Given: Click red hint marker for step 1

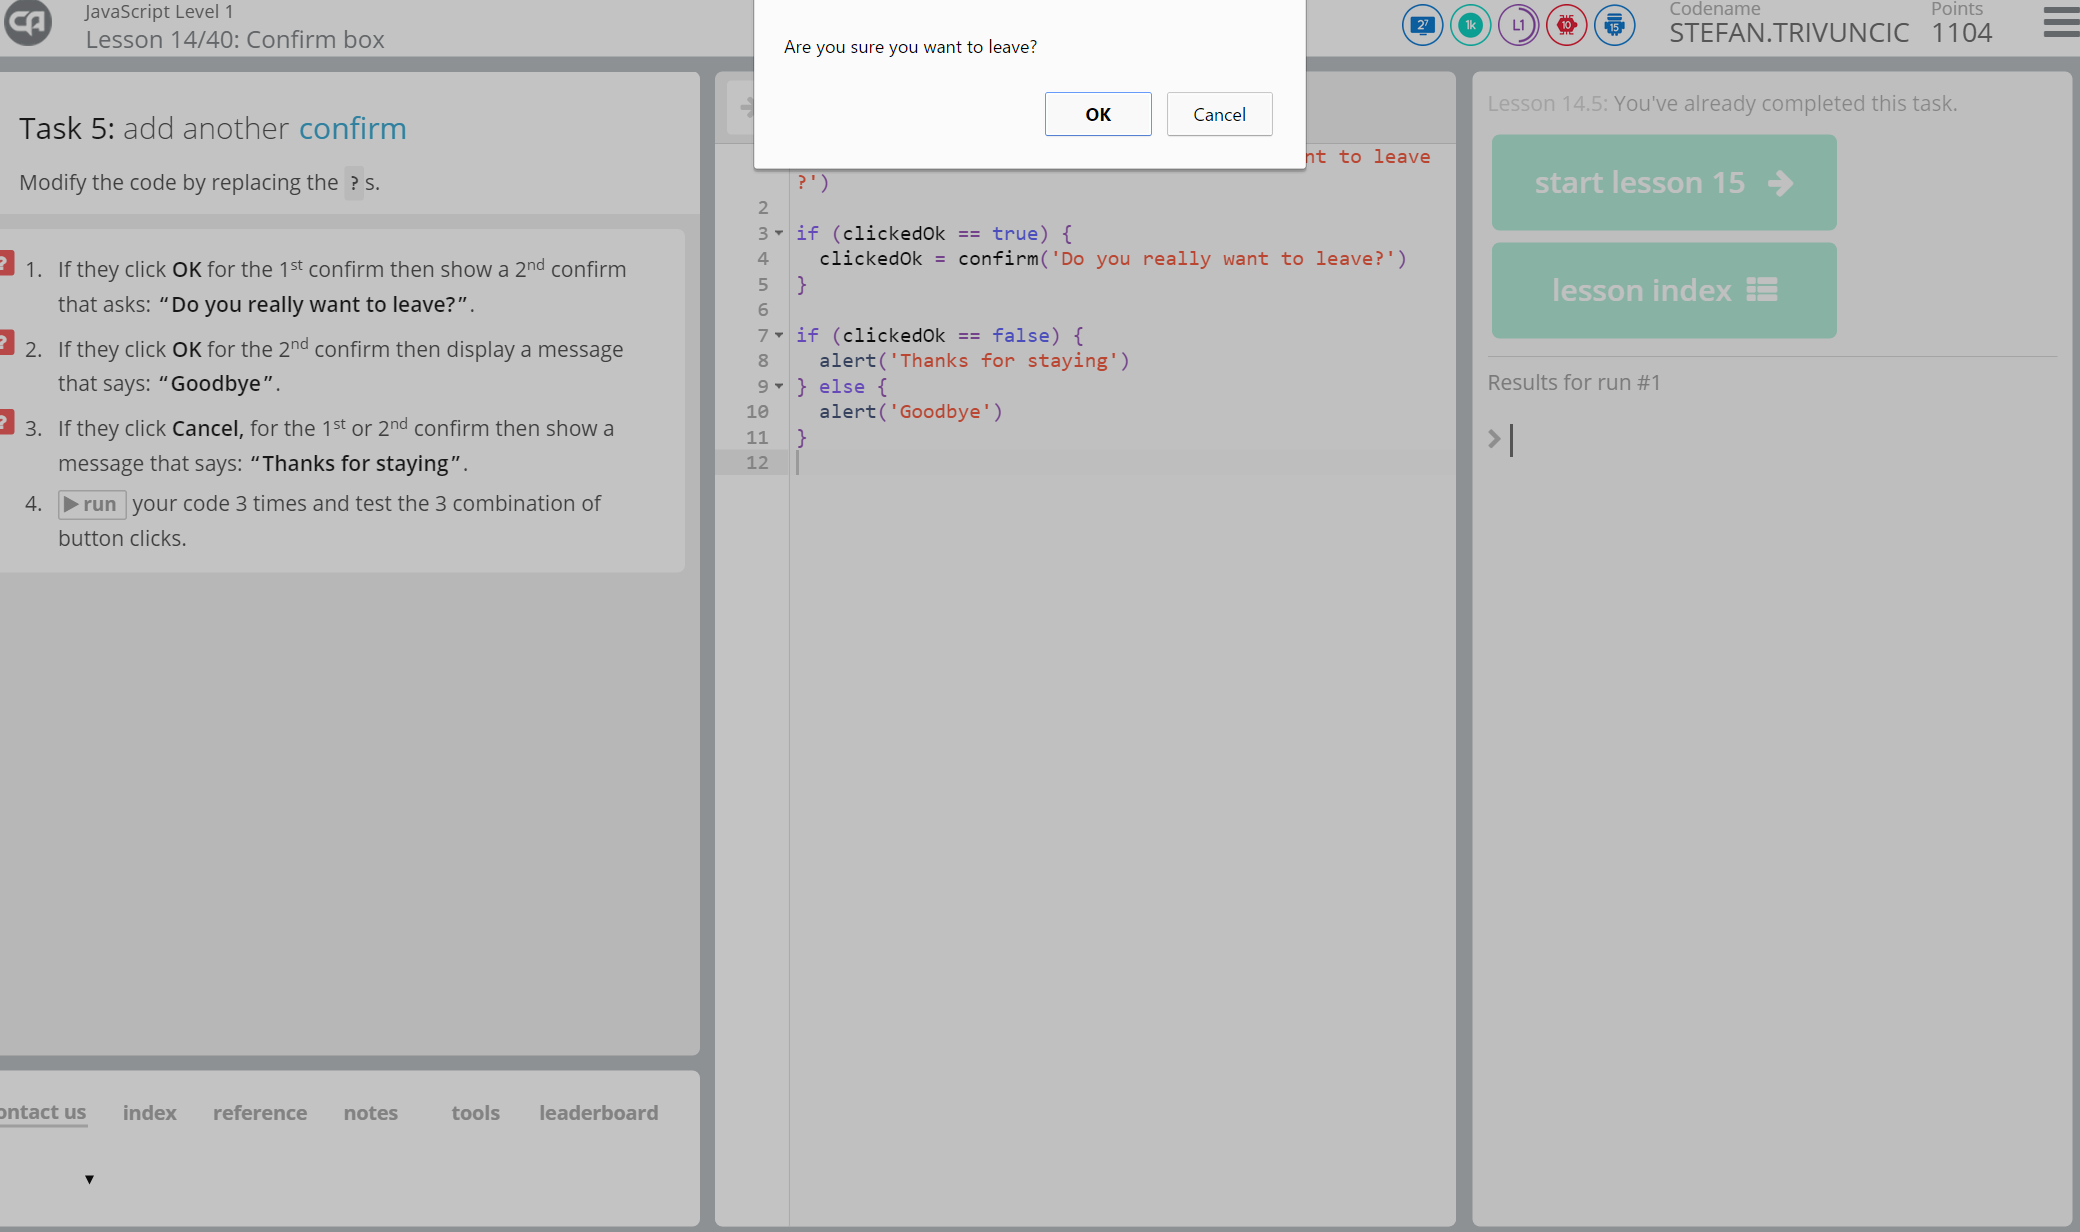Looking at the screenshot, I should click(5, 263).
